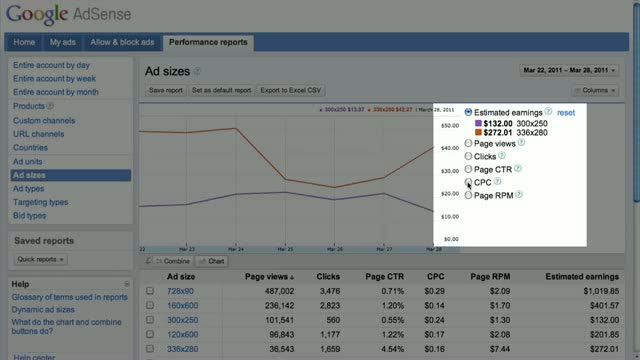Click the Combine button
This screenshot has width=640, height=360.
coord(173,261)
